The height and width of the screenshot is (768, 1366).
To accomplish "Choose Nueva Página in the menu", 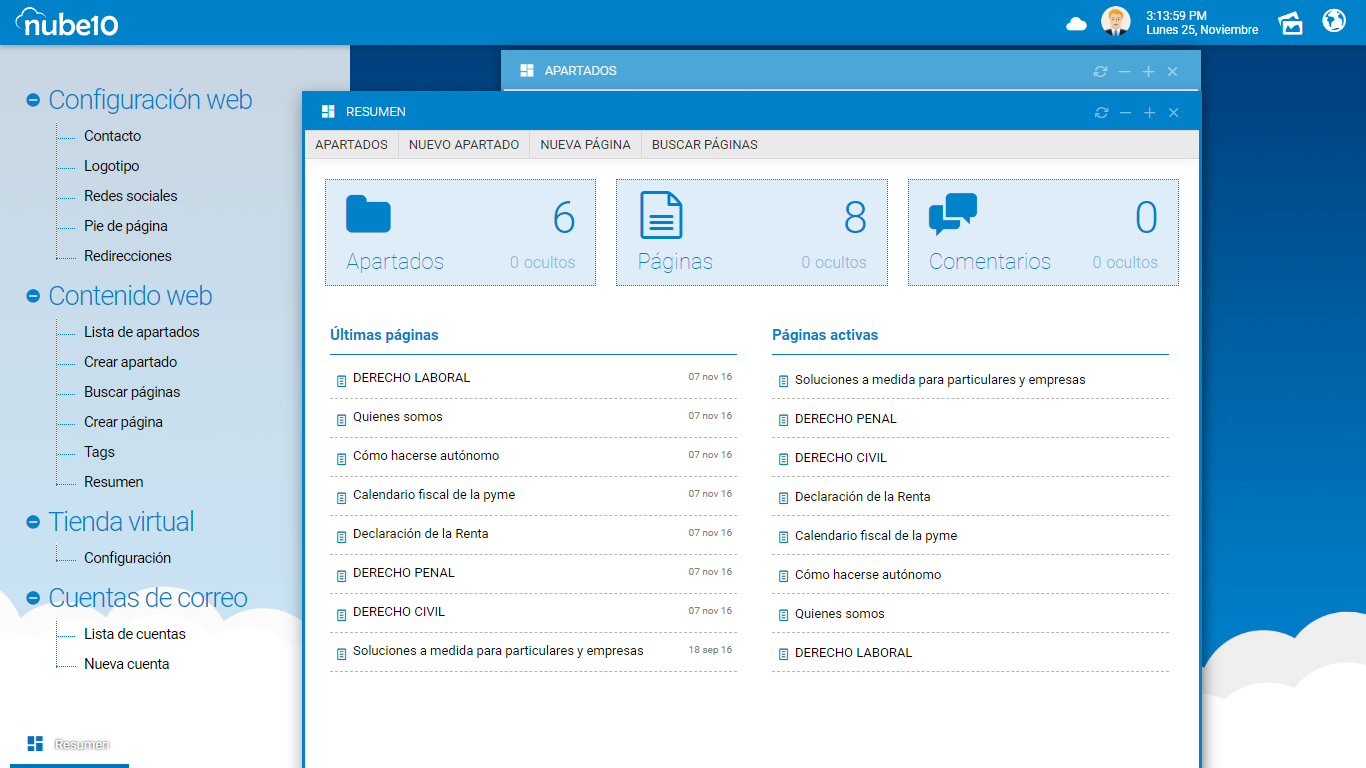I will coord(585,145).
